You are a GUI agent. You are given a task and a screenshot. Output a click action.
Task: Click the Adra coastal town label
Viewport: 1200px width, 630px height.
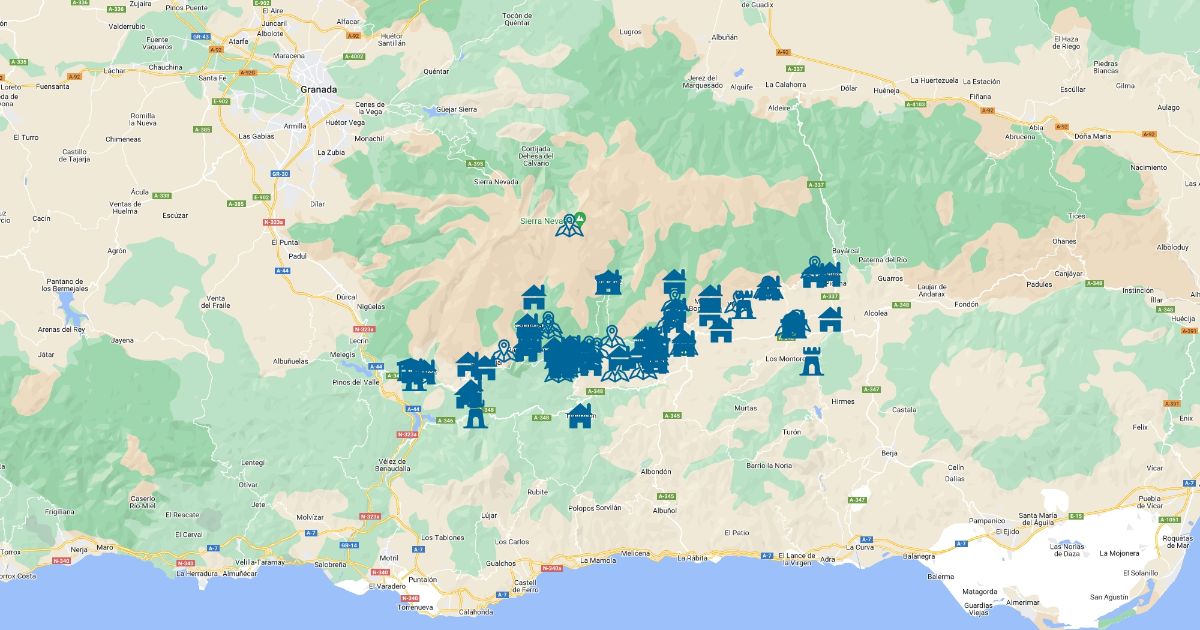[x=827, y=559]
